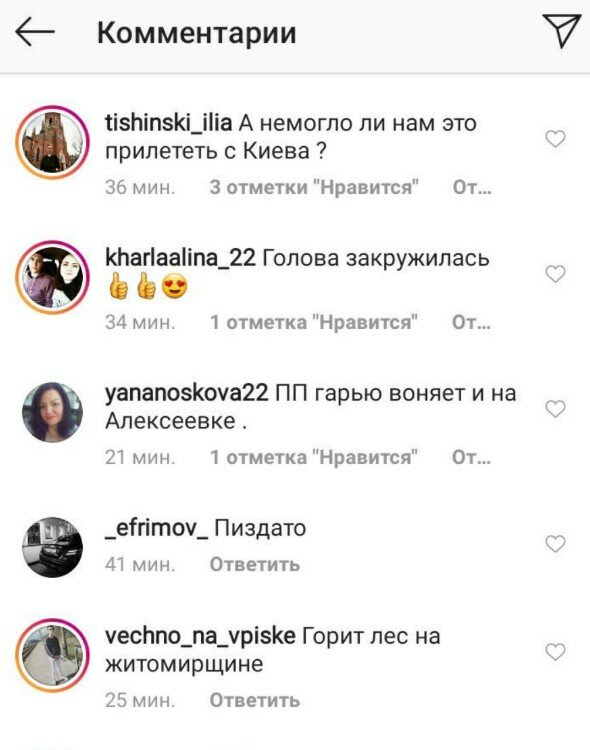Open username tishinski_ilia link
The image size is (590, 750).
pos(168,123)
